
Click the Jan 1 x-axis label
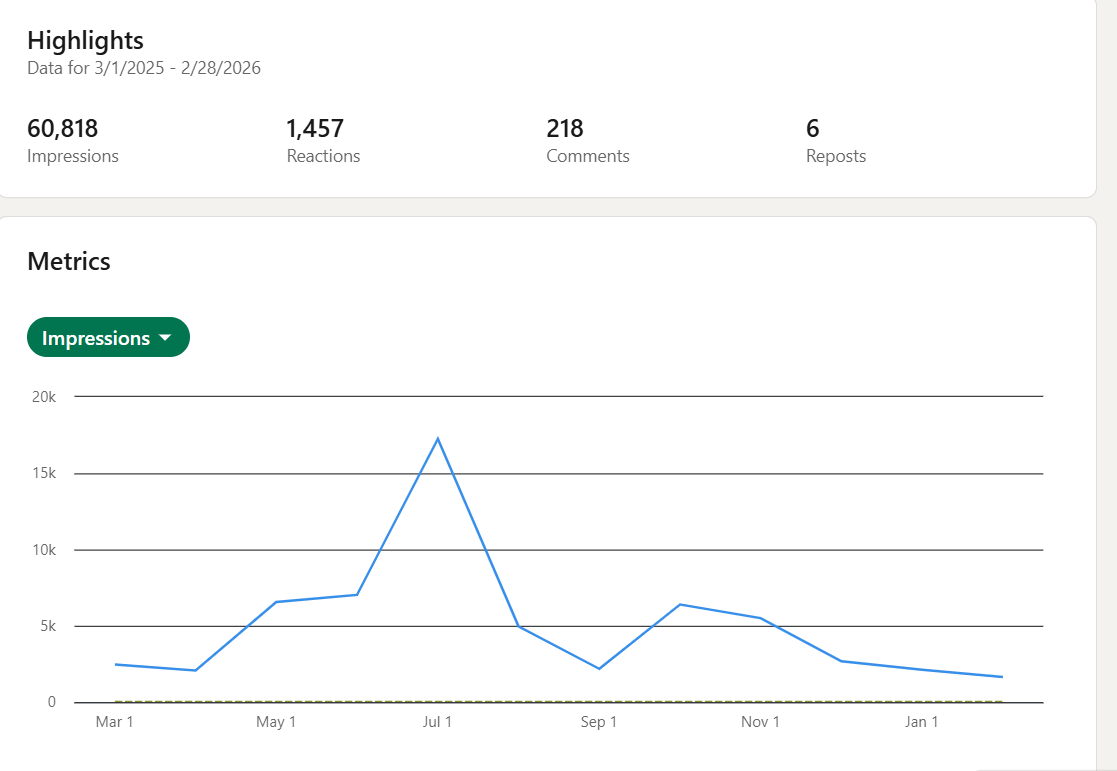click(921, 722)
